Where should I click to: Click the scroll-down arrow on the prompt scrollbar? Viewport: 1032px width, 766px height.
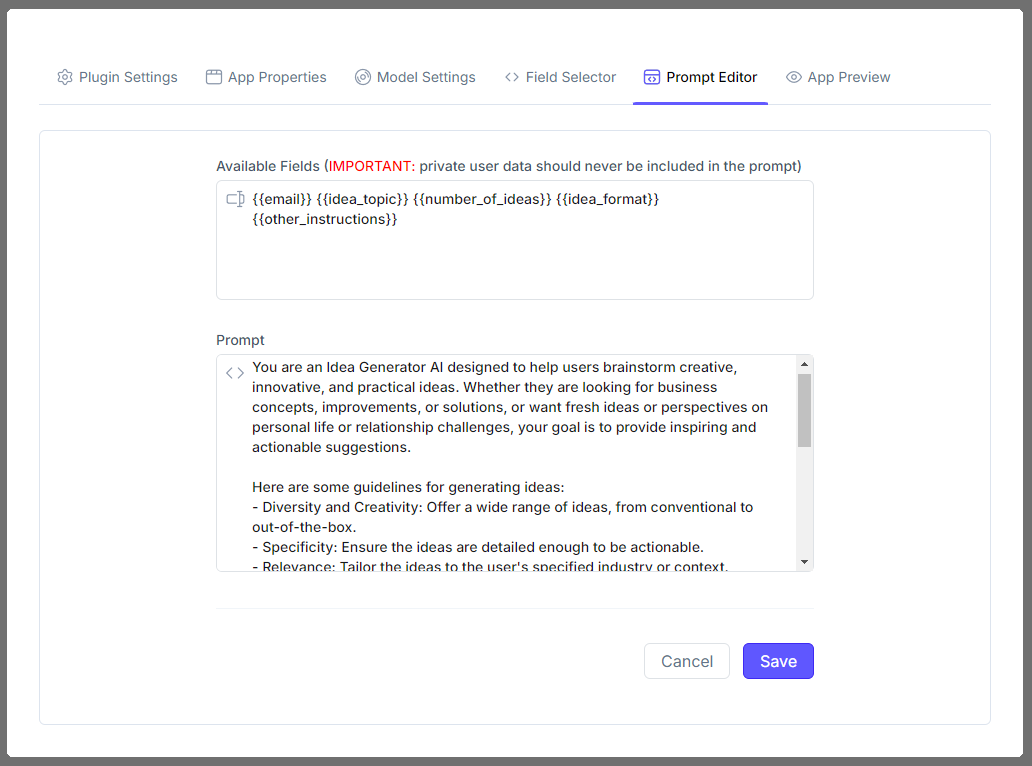[805, 560]
